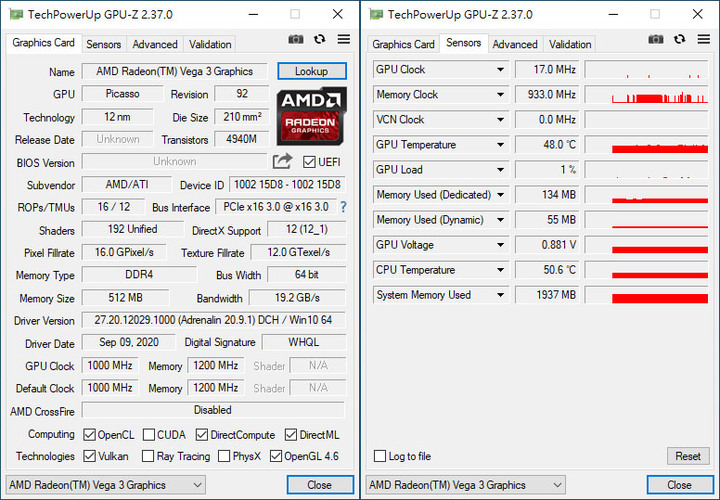Image resolution: width=720 pixels, height=500 pixels.
Task: Open the Memory Used (Dedicated) dropdown
Action: click(x=501, y=195)
